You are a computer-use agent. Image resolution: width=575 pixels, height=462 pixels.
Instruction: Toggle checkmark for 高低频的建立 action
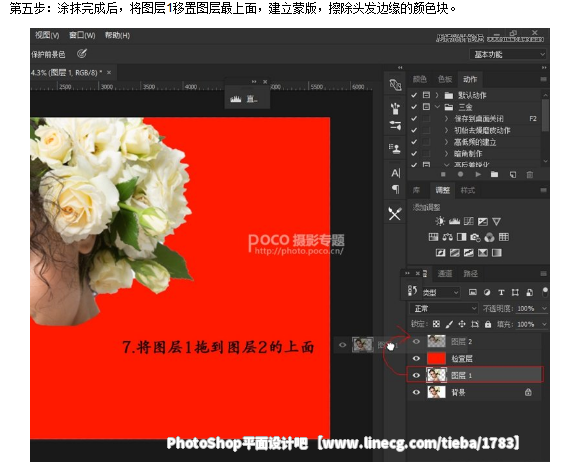tap(414, 142)
